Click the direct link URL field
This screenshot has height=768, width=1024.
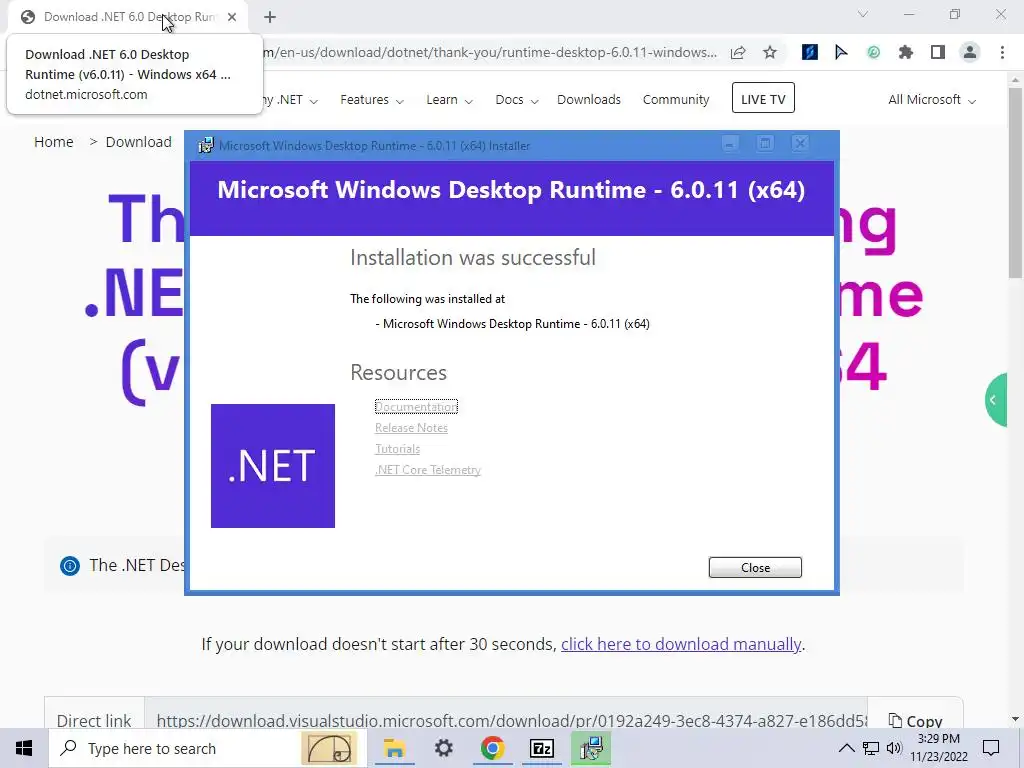tap(506, 720)
